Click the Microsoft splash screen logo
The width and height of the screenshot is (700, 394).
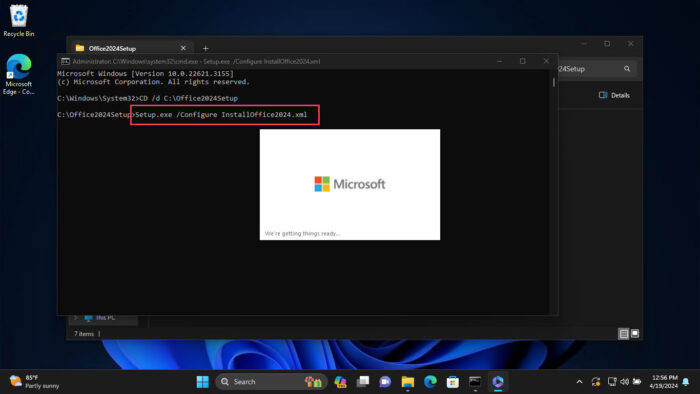350,184
